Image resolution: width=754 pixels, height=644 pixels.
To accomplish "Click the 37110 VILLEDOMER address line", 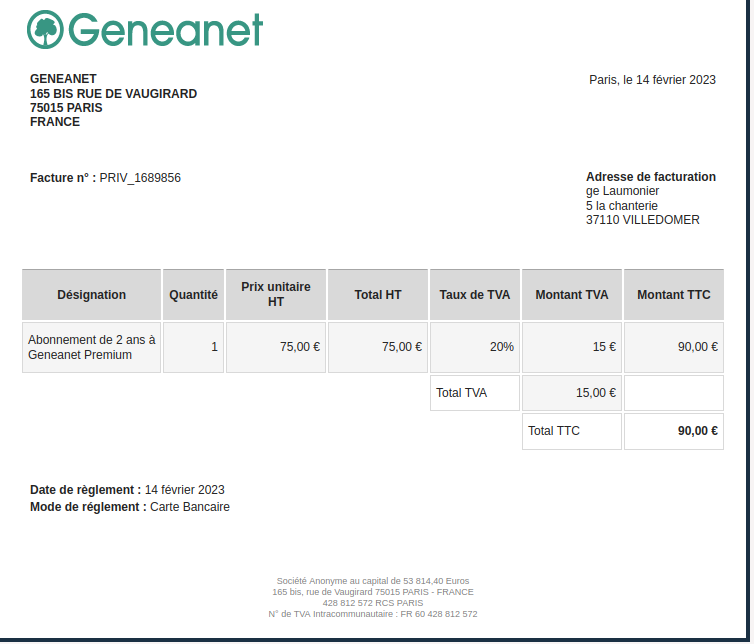I will (x=642, y=220).
